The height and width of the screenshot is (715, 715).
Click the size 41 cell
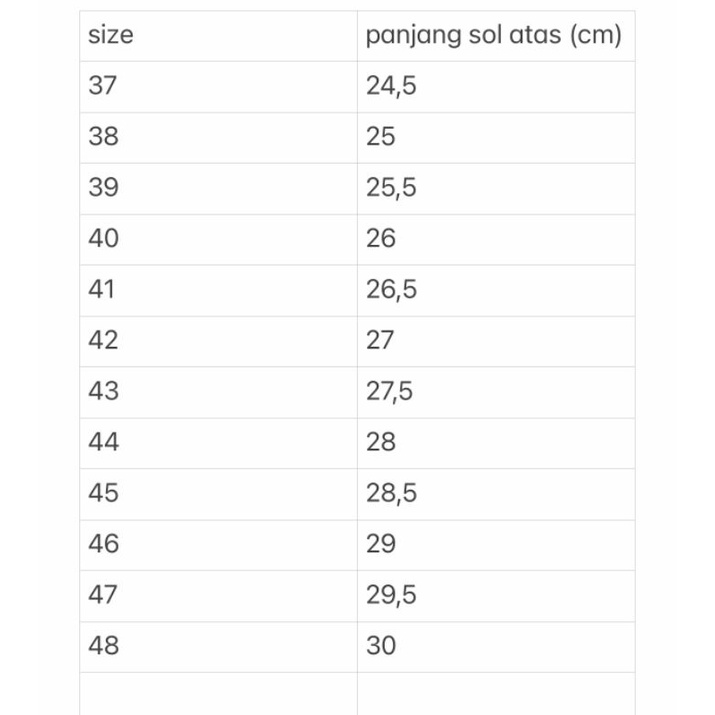pyautogui.click(x=102, y=290)
